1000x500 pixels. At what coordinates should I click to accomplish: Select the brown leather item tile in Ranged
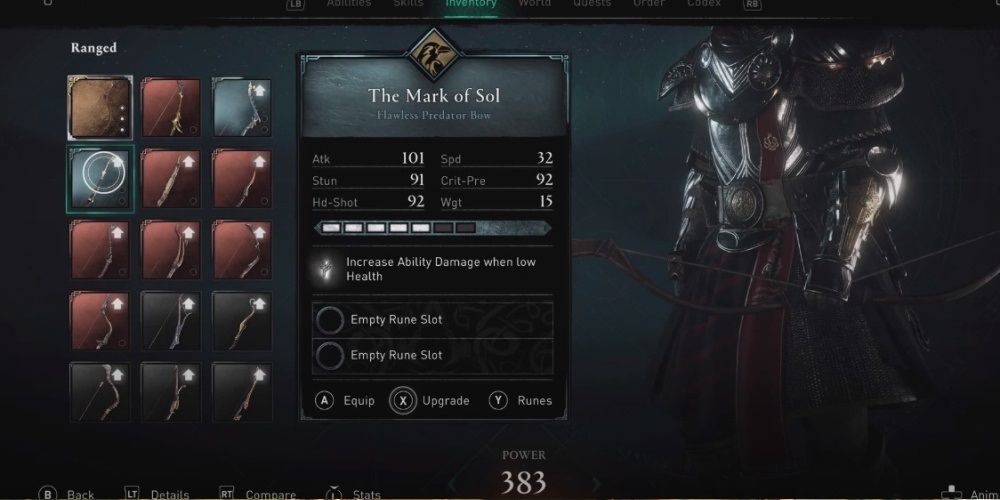pos(100,108)
